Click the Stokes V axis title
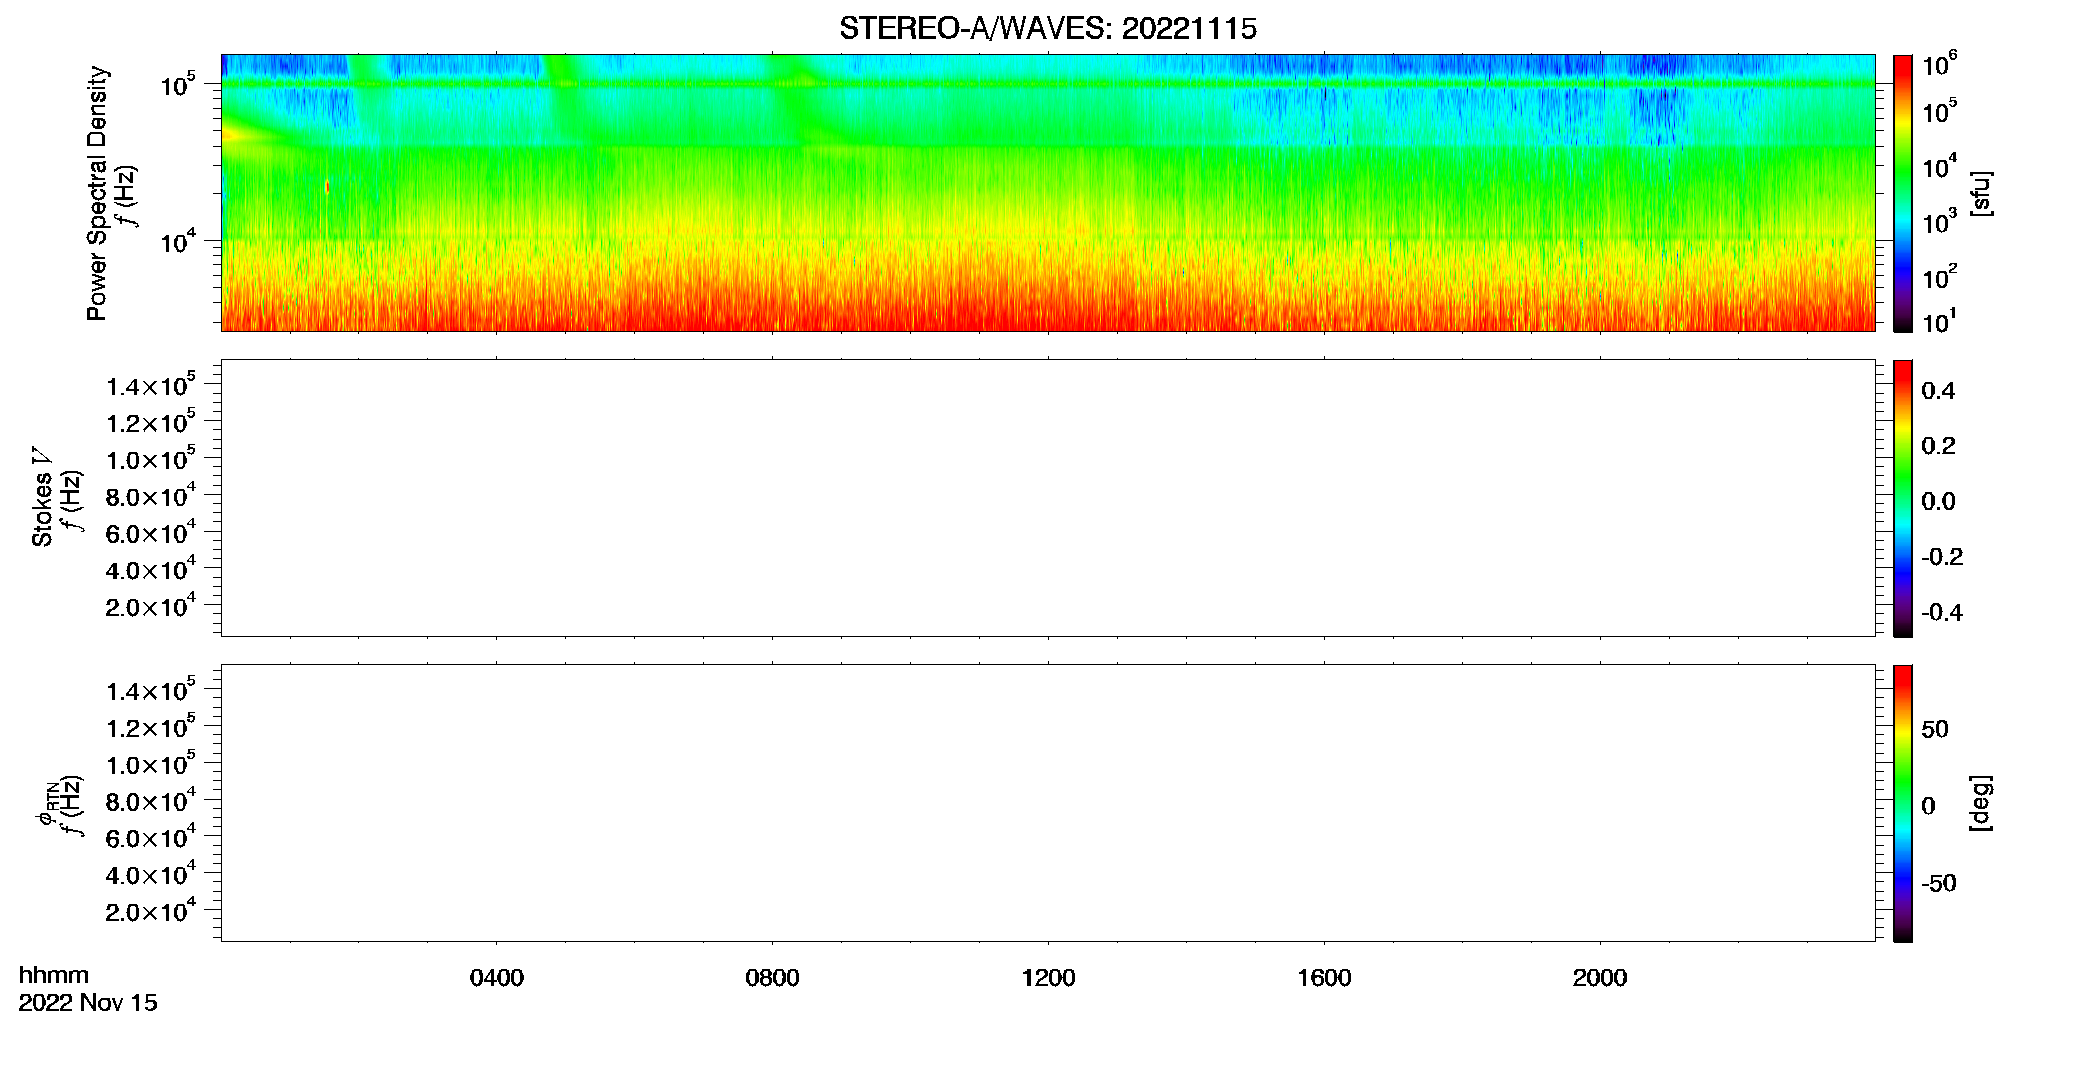The image size is (2096, 1080). tap(42, 497)
